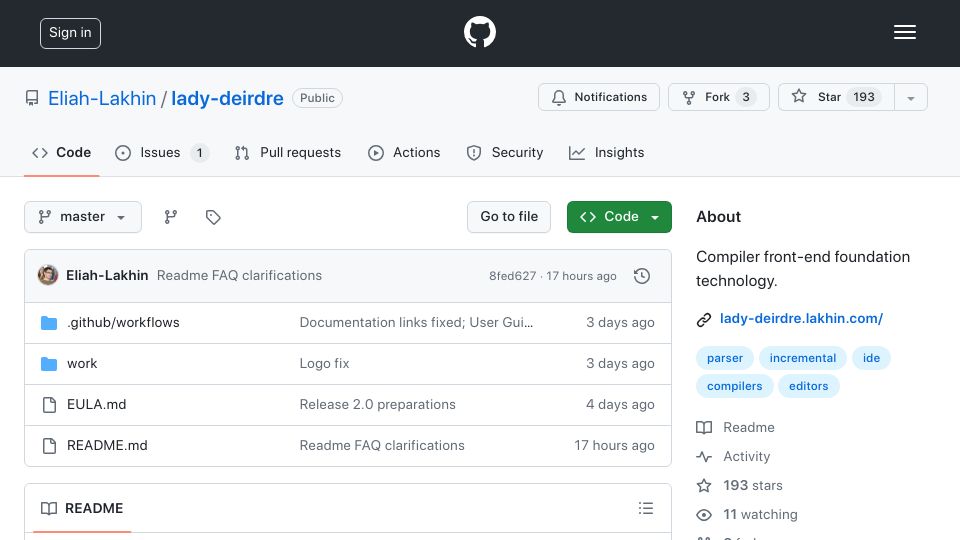
Task: Visit lady-deirdre.lakhin.com website link
Action: [x=801, y=318]
